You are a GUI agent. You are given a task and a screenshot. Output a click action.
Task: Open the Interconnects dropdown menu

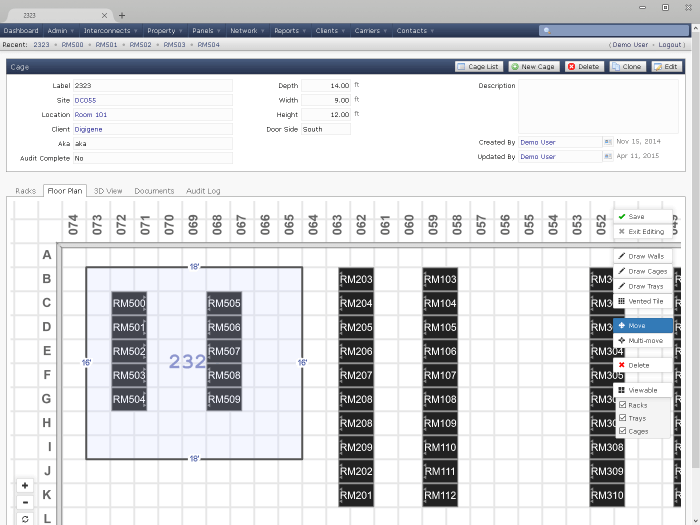point(109,31)
